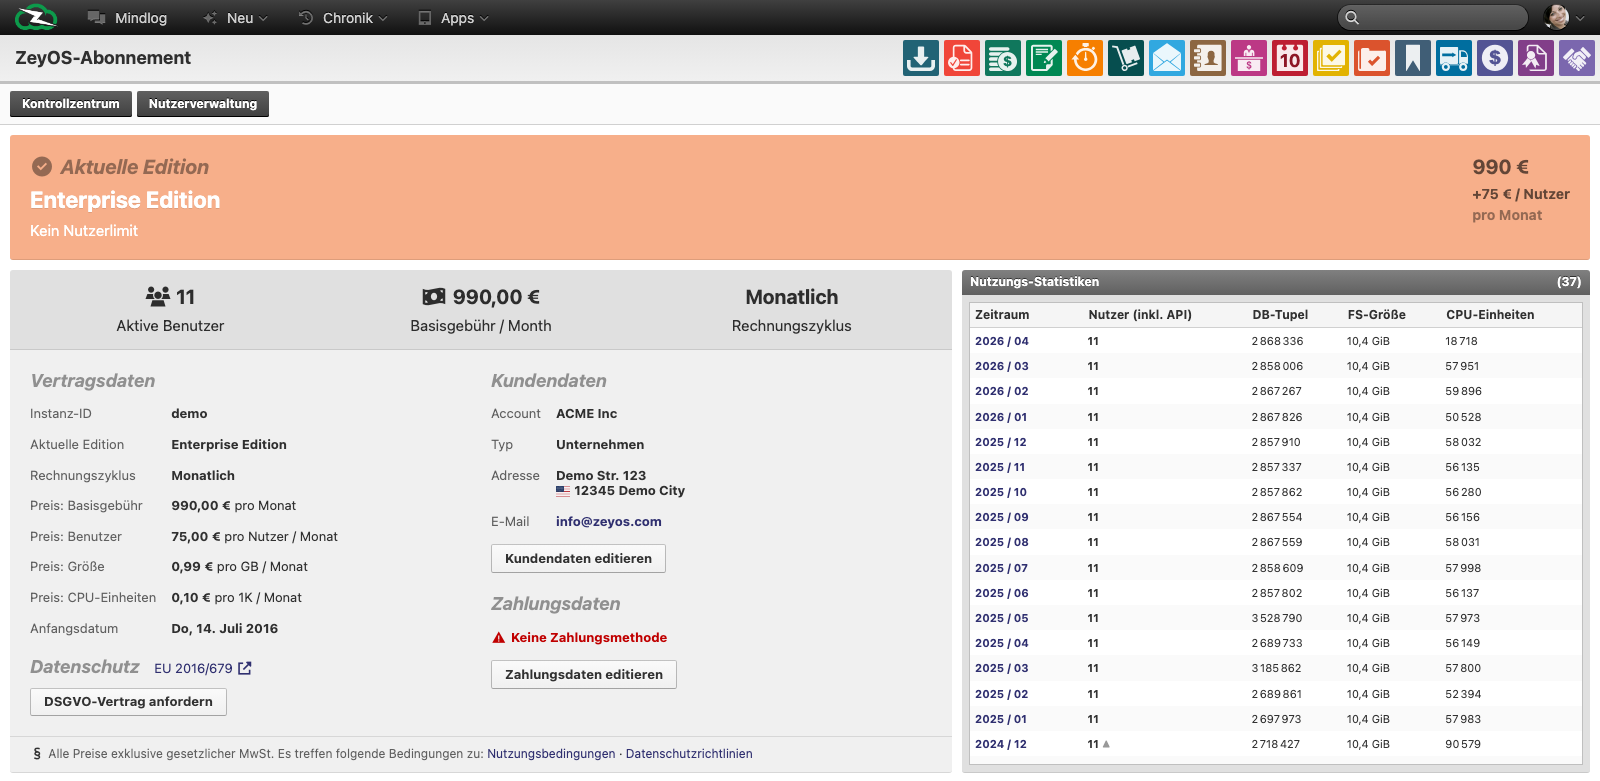This screenshot has width=1600, height=781.
Task: Click the ZeyOS logo icon
Action: pyautogui.click(x=36, y=17)
